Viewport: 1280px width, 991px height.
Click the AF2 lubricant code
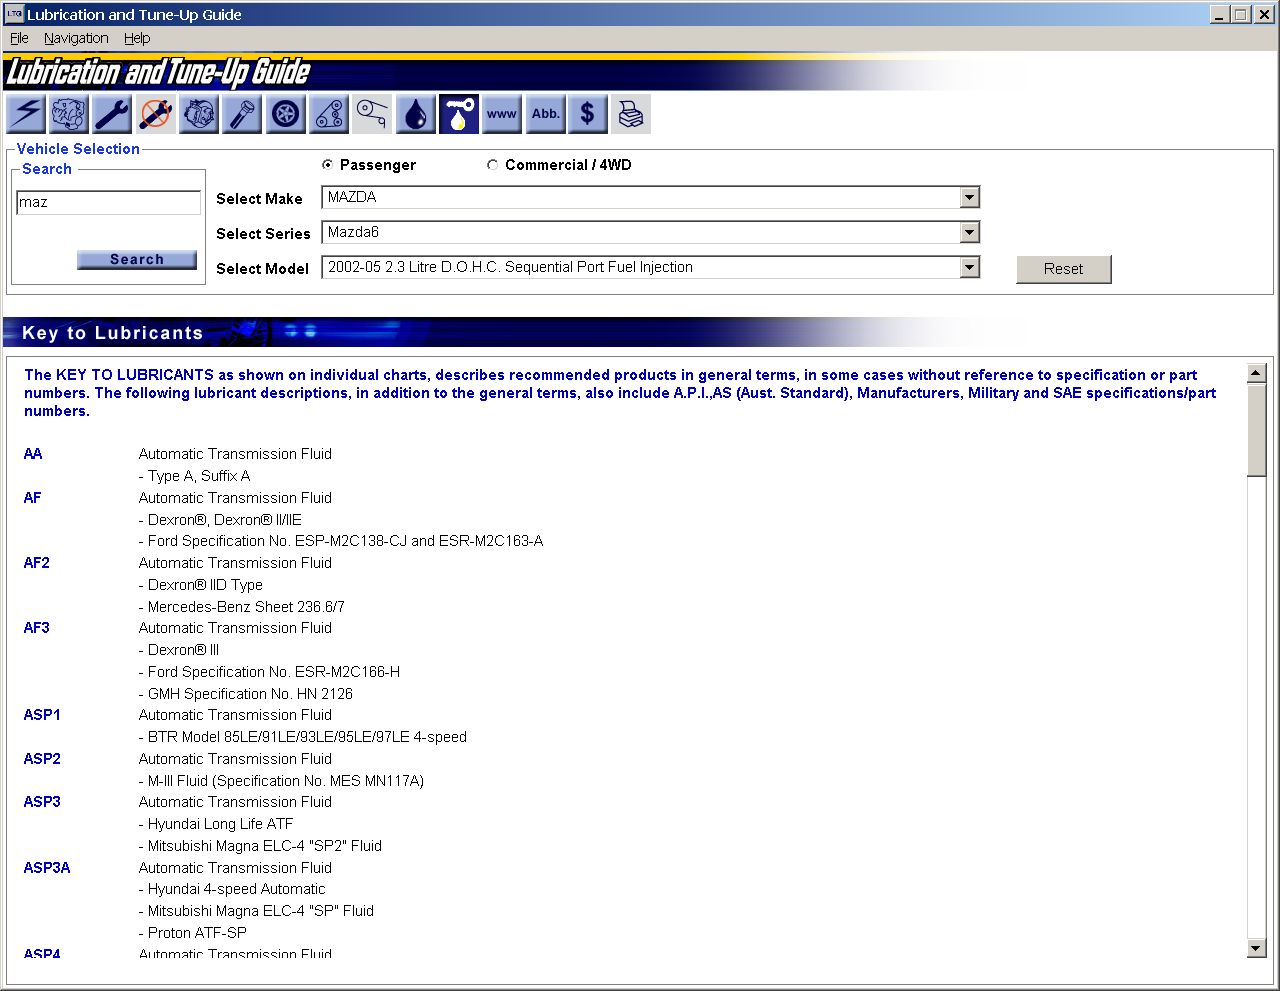coord(36,563)
